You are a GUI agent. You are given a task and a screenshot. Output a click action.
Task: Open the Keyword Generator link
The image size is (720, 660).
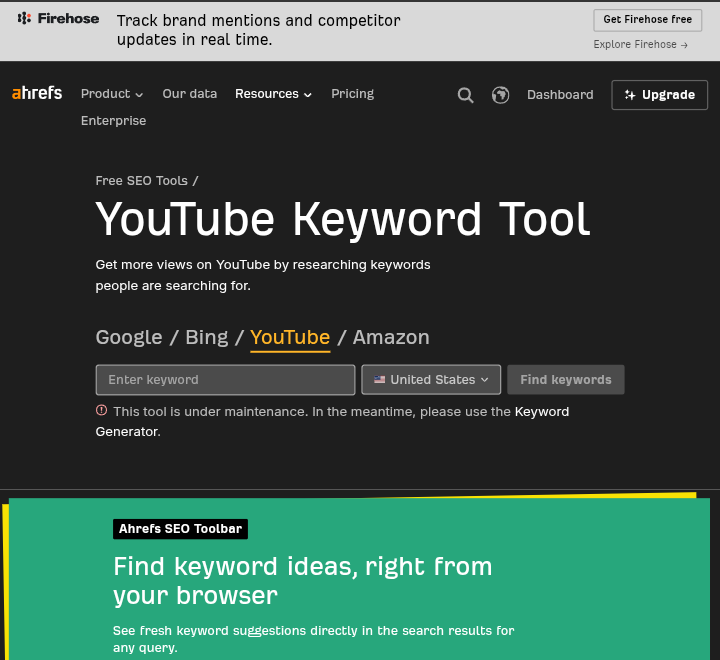coord(542,412)
